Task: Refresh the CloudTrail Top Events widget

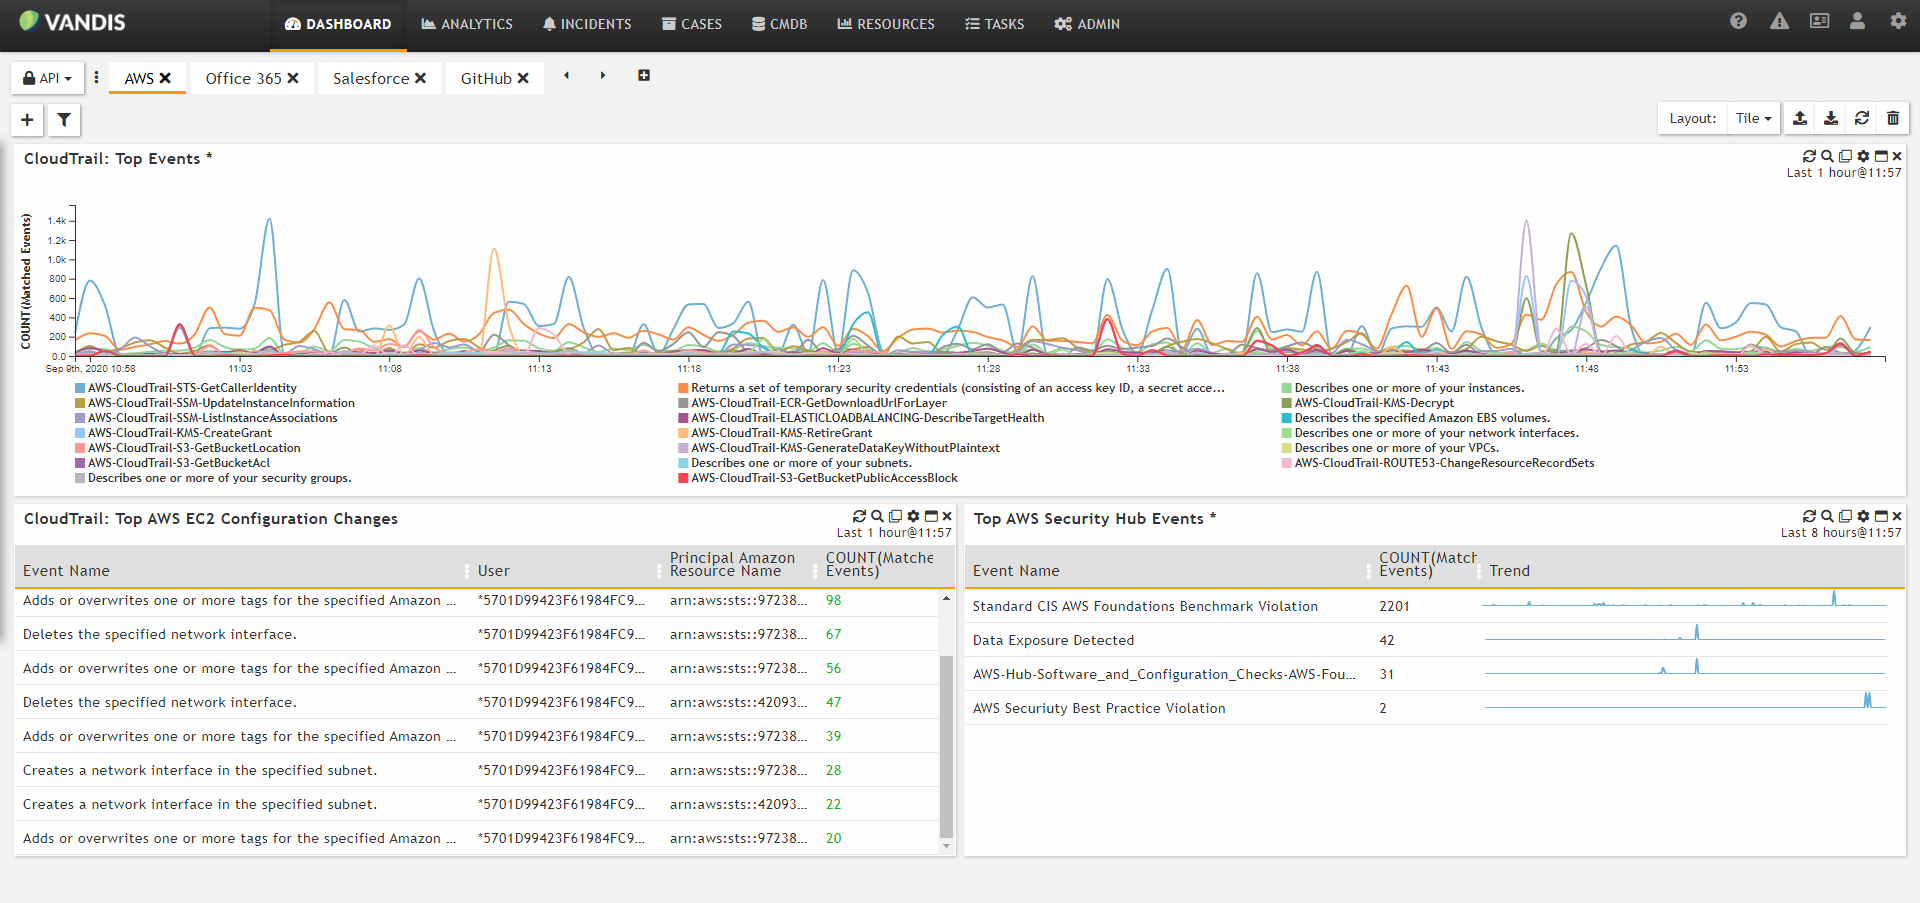Action: [x=1809, y=156]
